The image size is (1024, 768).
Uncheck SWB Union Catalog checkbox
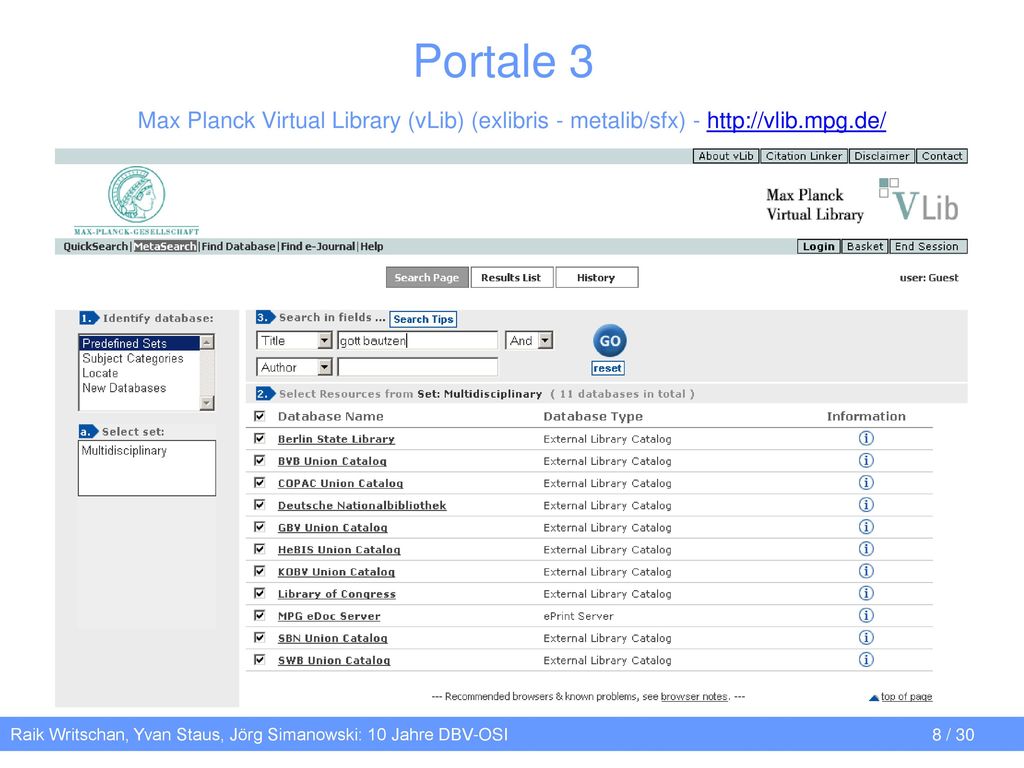point(260,660)
